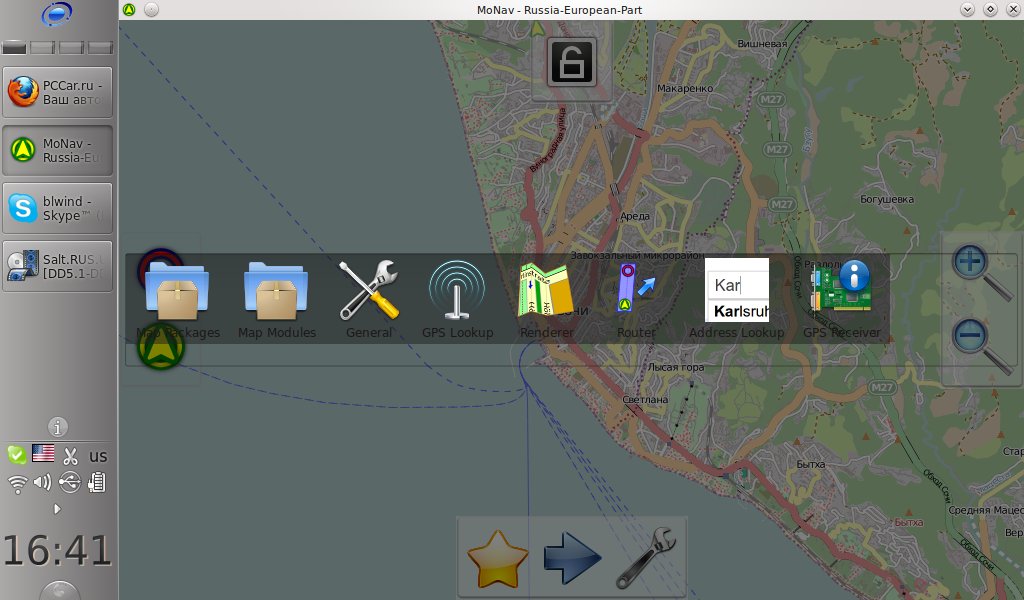Click the volume speaker tray icon
Screen dimensions: 1024x600
[43, 483]
